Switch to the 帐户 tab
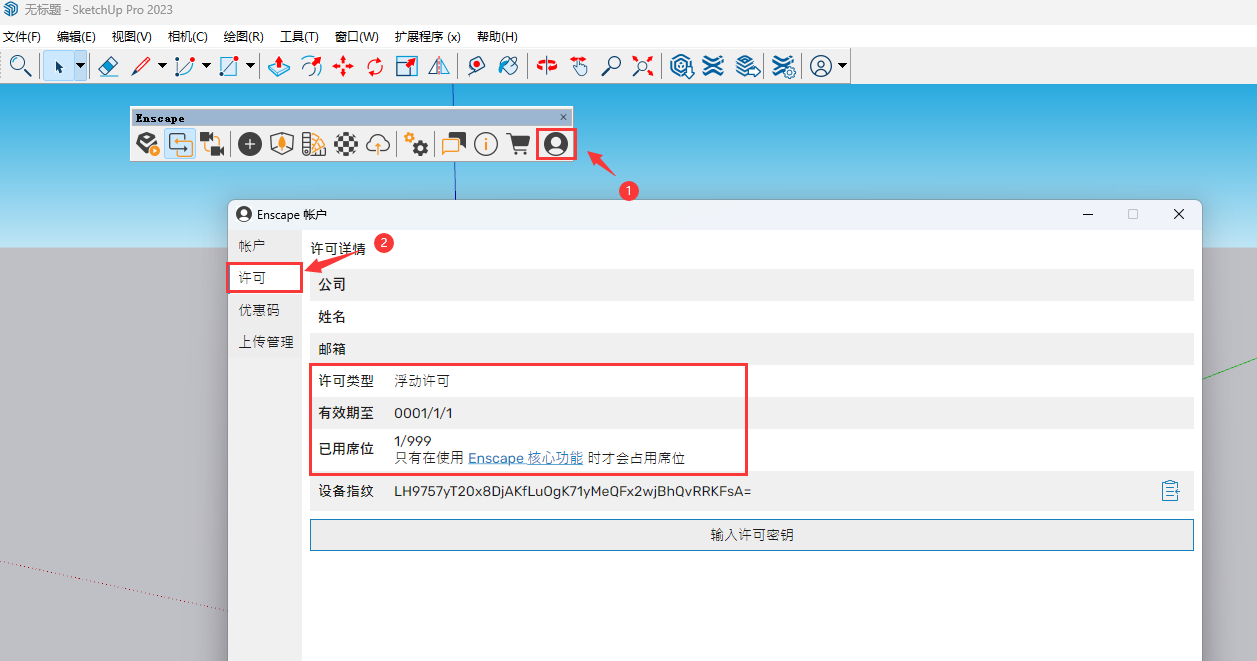Viewport: 1257px width, 661px height. tap(265, 246)
